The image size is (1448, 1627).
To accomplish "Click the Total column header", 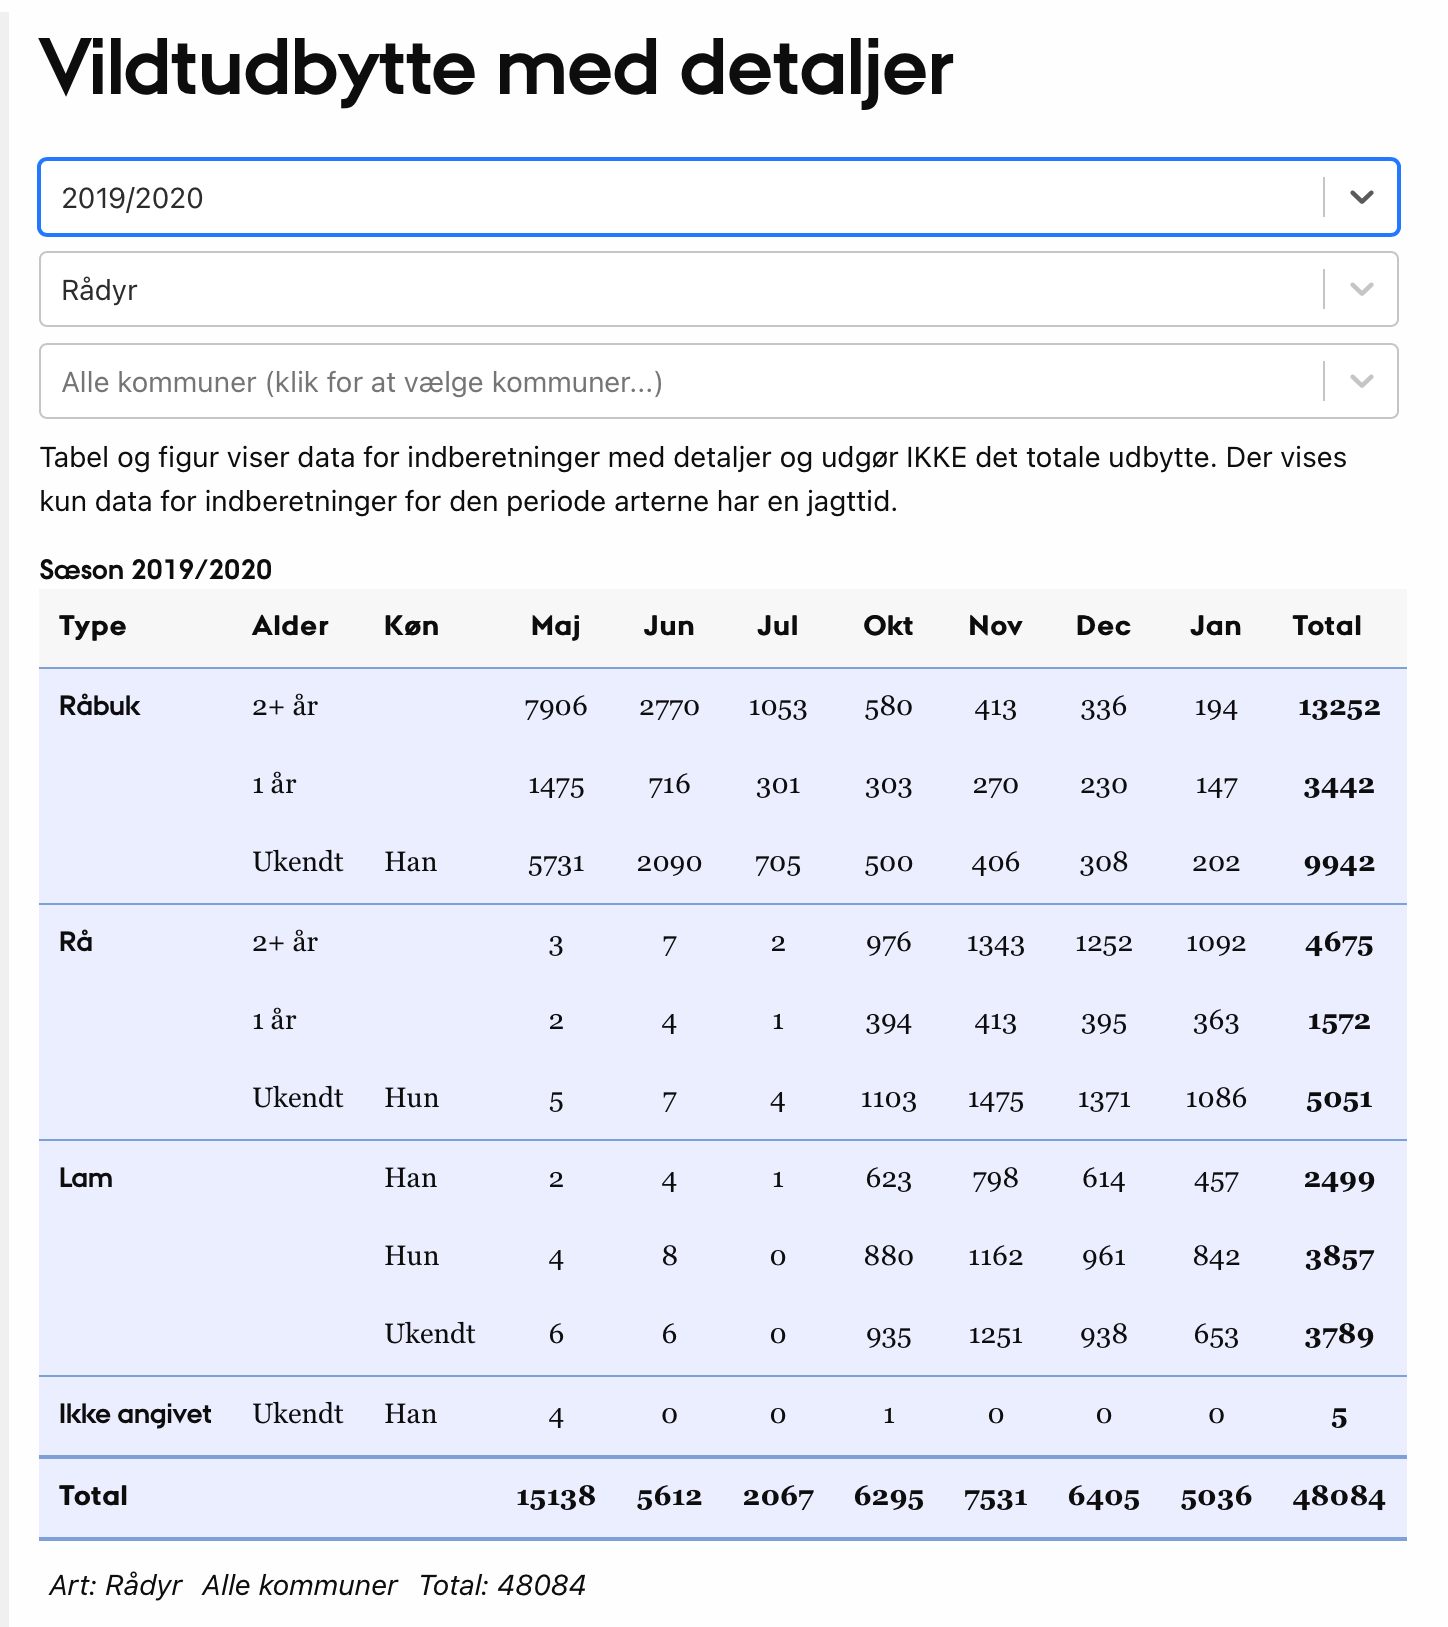I will tap(1327, 626).
